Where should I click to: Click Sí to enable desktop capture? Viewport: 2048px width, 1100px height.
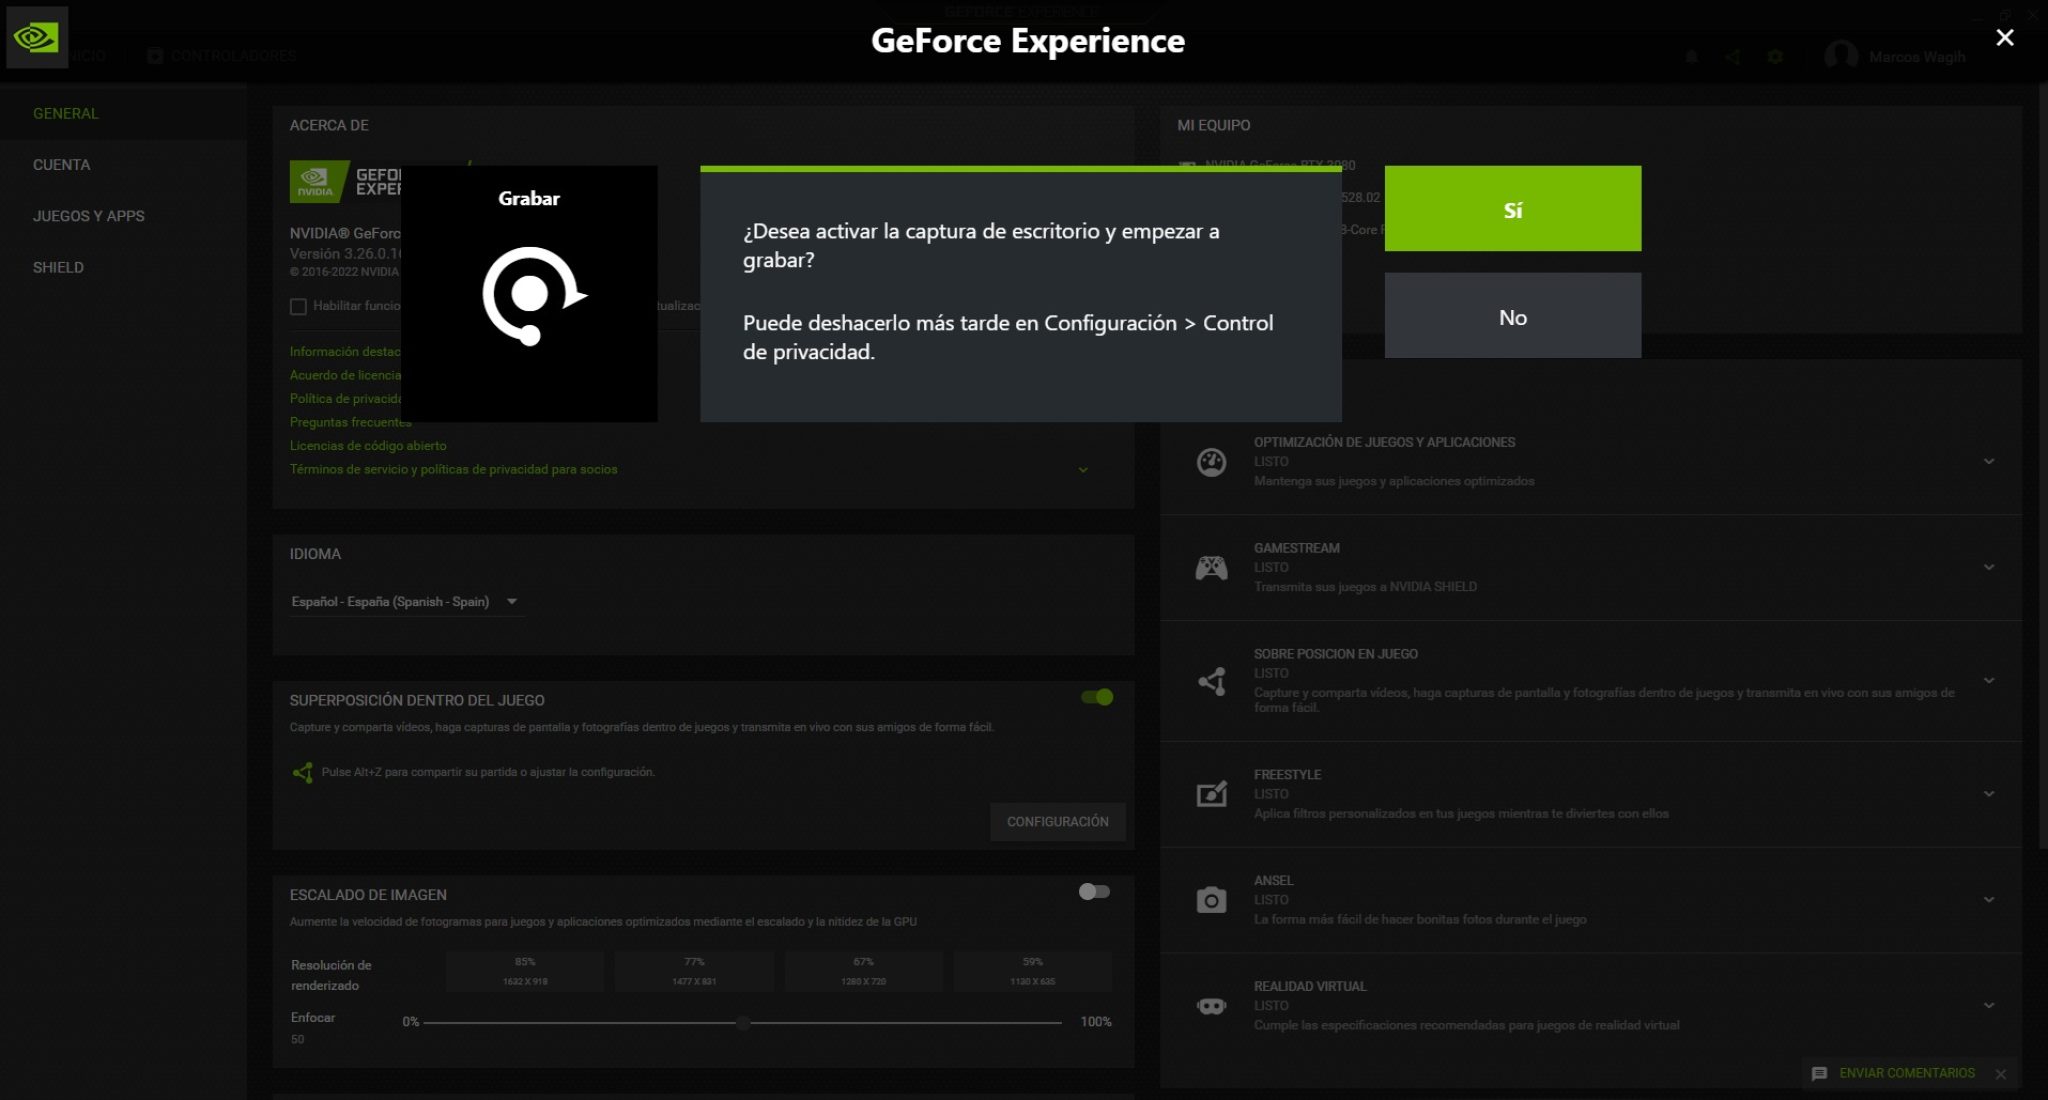click(1512, 208)
